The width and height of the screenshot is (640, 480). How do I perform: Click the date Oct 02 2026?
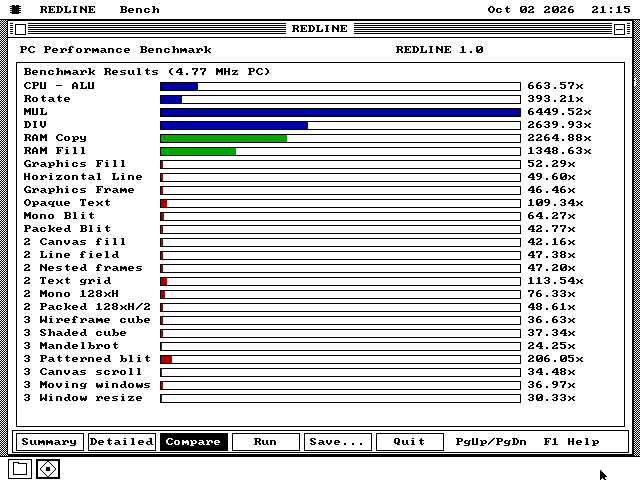pos(531,9)
